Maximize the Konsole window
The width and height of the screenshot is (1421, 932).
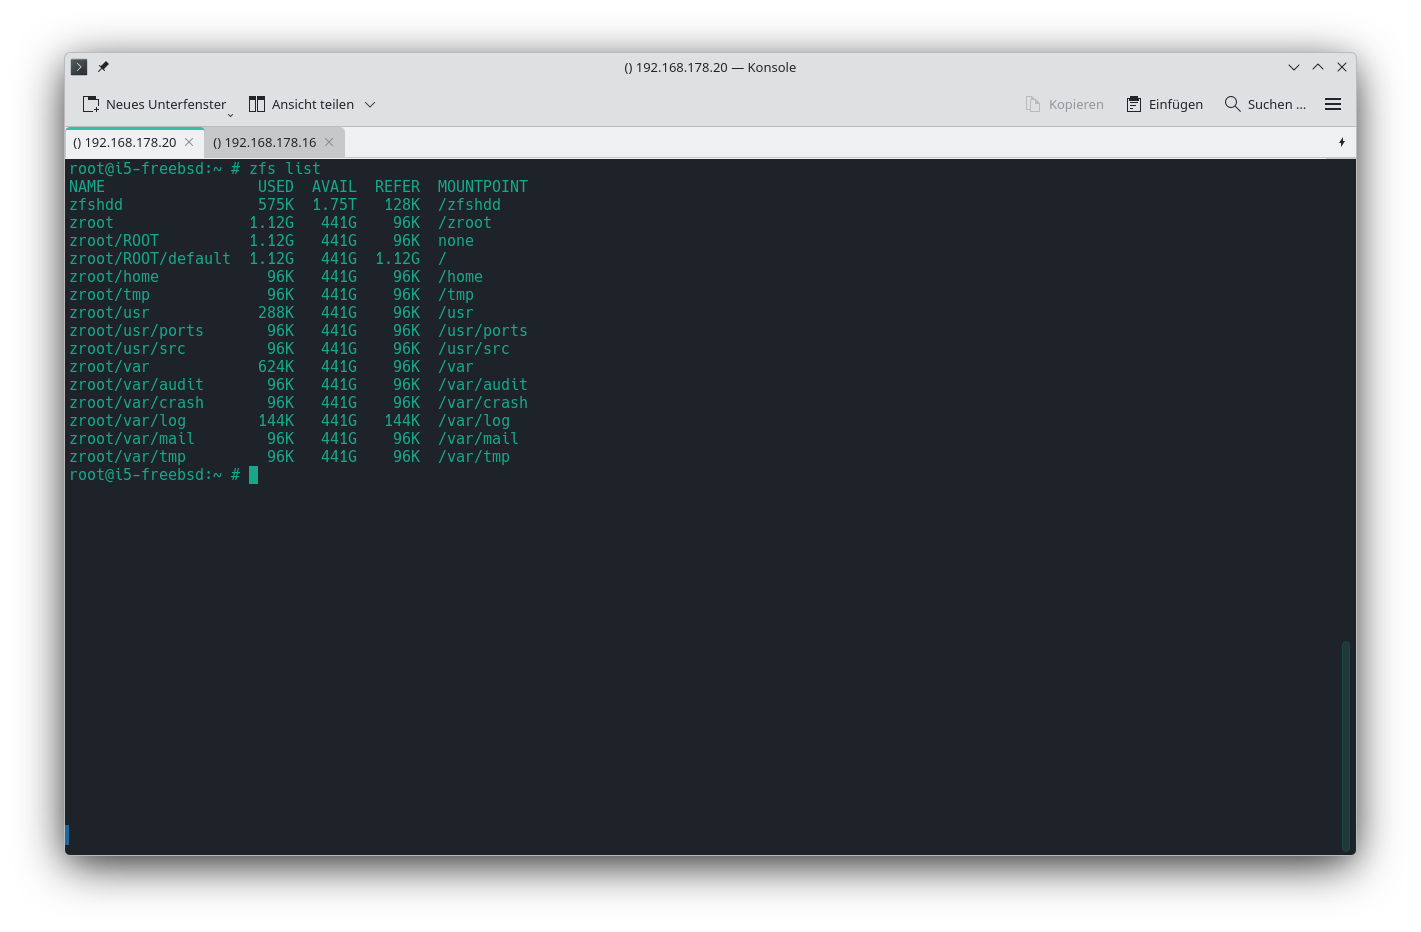tap(1318, 67)
